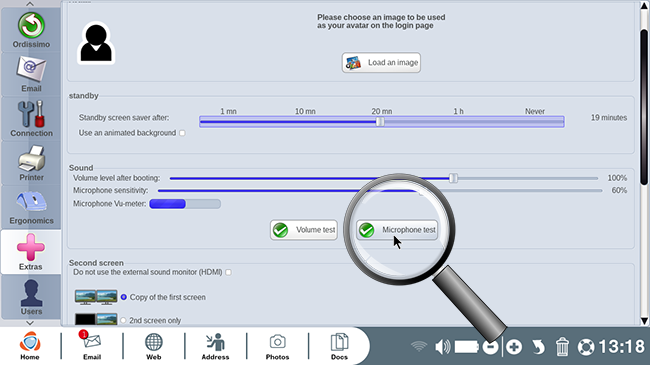Click the battery status icon
Viewport: 650px width, 365px height.
467,347
